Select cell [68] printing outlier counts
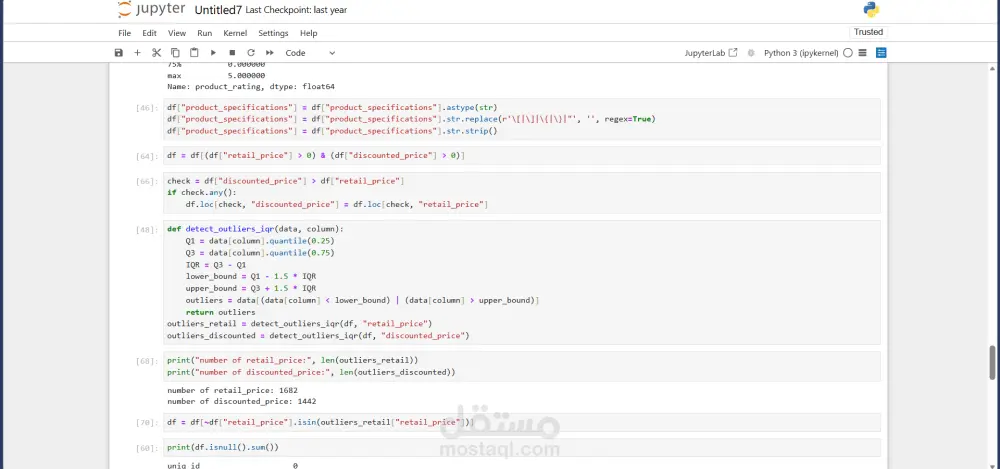1000x469 pixels. [x=522, y=366]
